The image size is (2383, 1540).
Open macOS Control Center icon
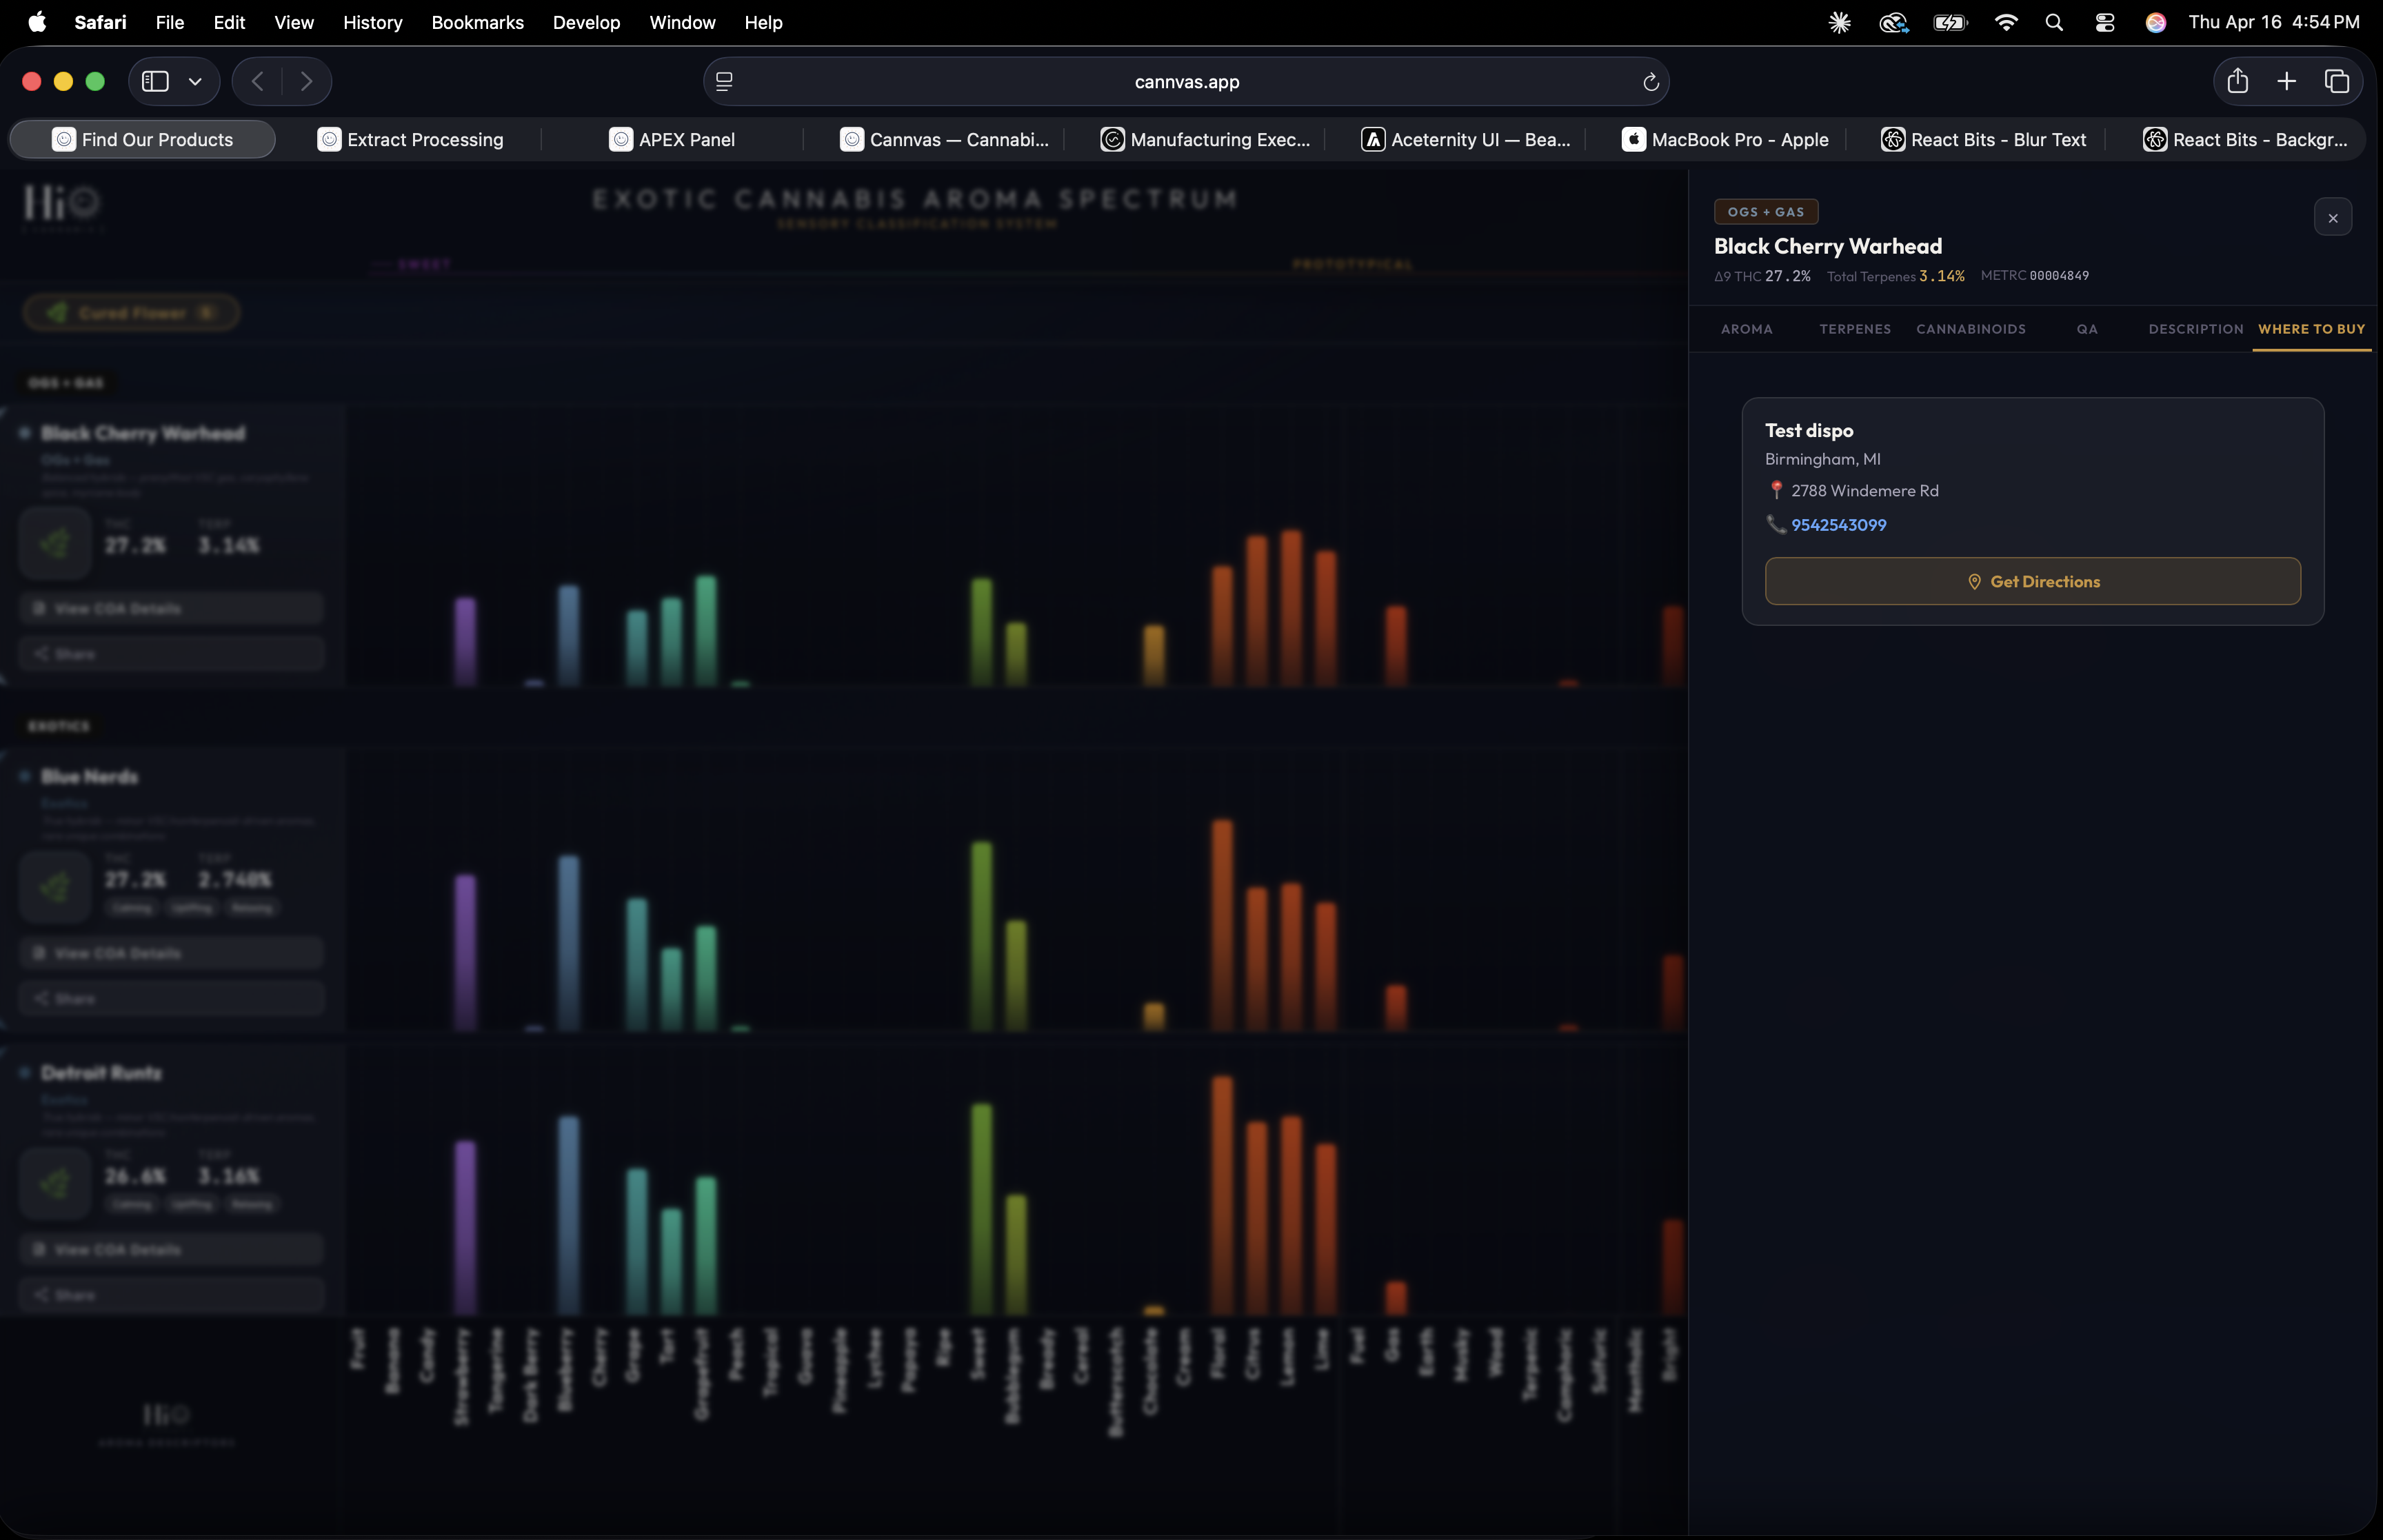(x=2104, y=22)
